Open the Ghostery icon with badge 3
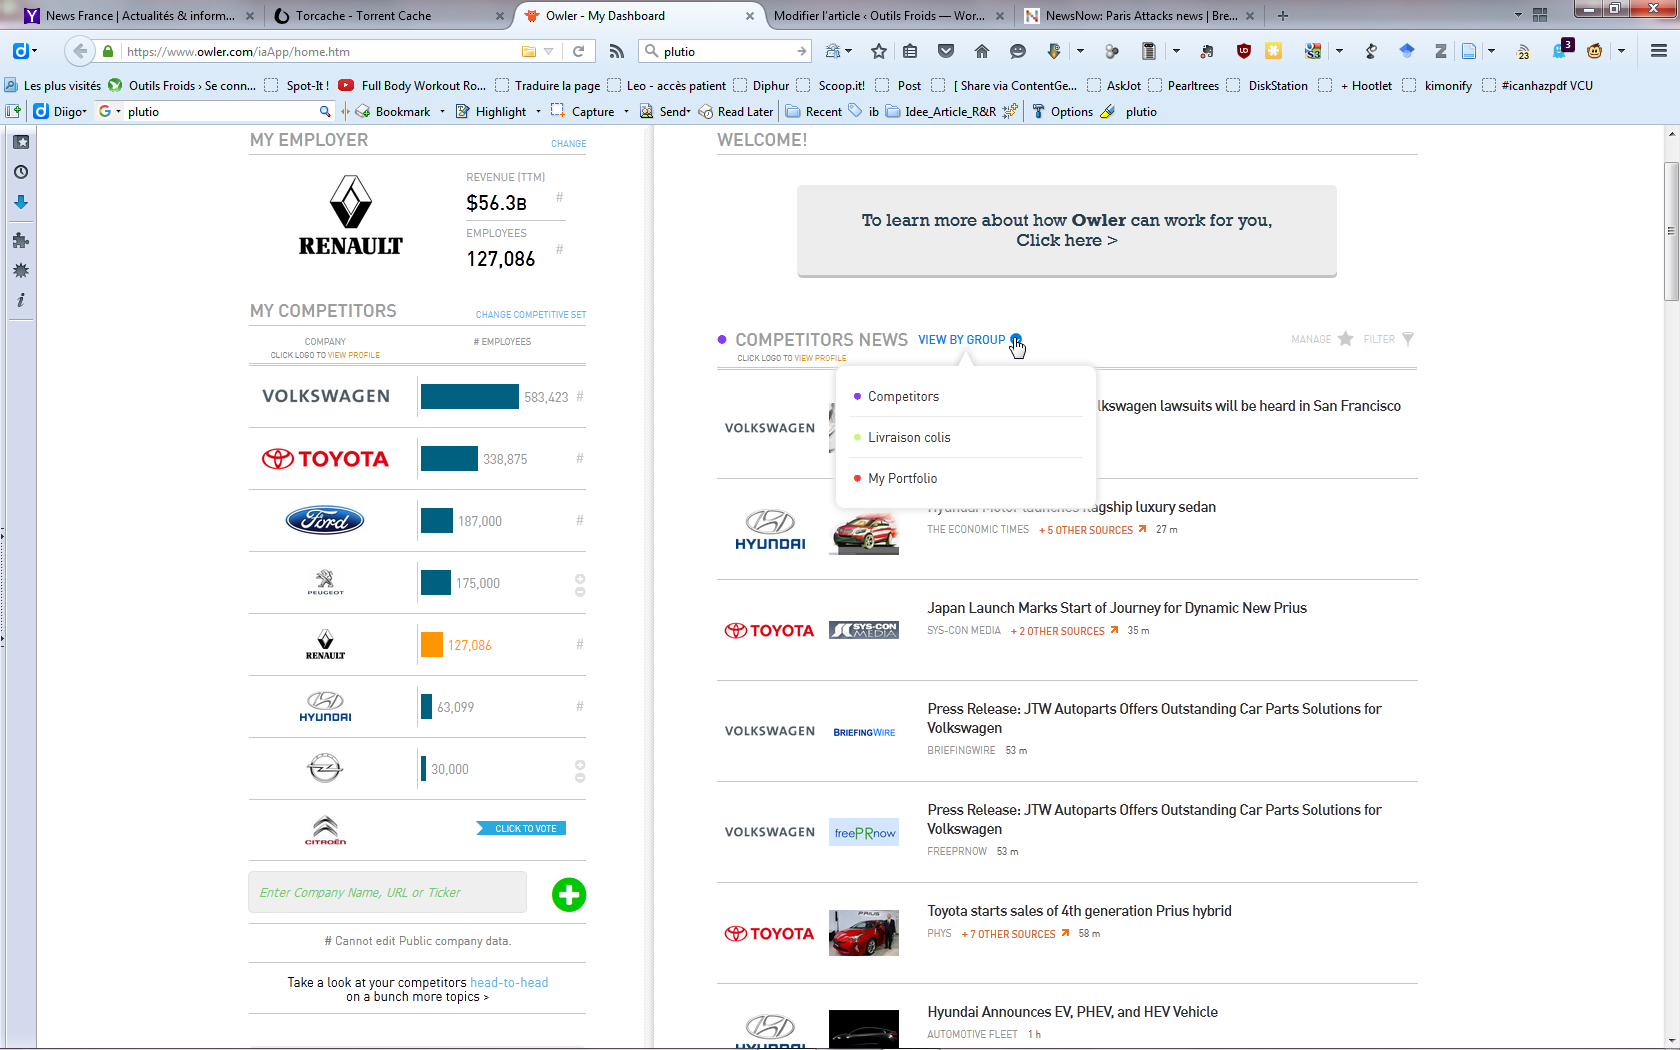Screen dimensions: 1680x1050 tap(1561, 49)
